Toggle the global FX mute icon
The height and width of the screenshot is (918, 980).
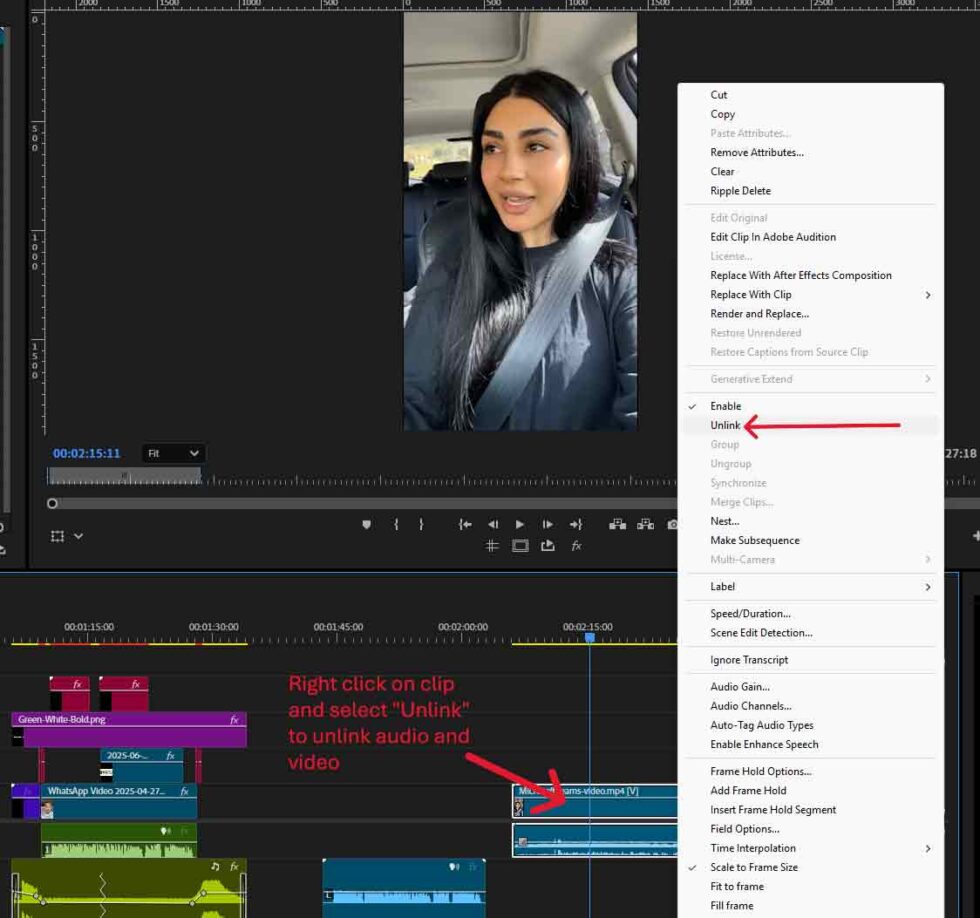click(x=576, y=546)
